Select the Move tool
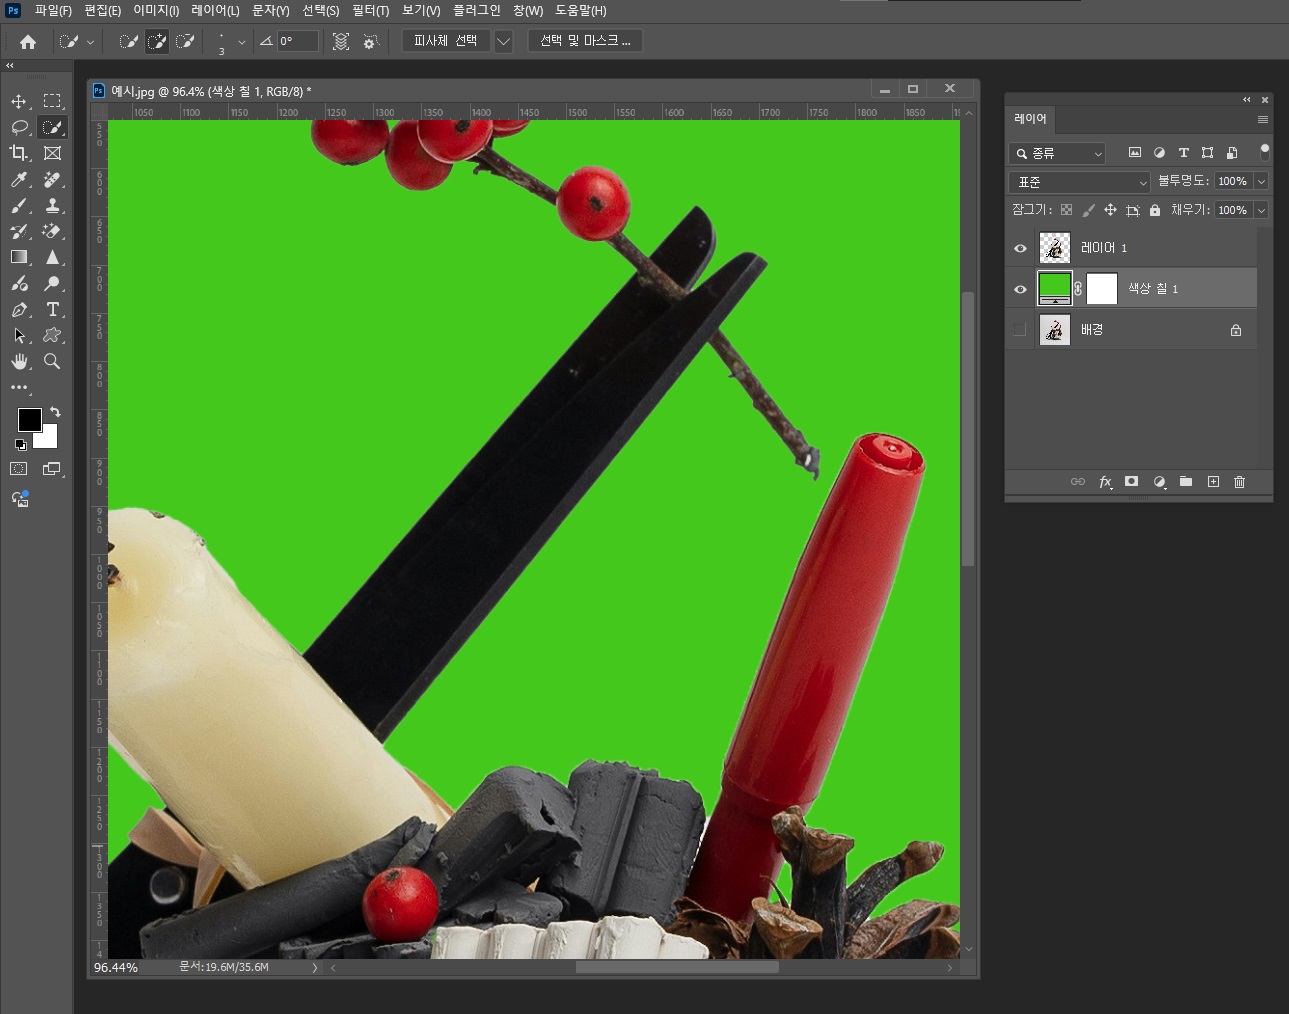The image size is (1289, 1014). pos(19,101)
